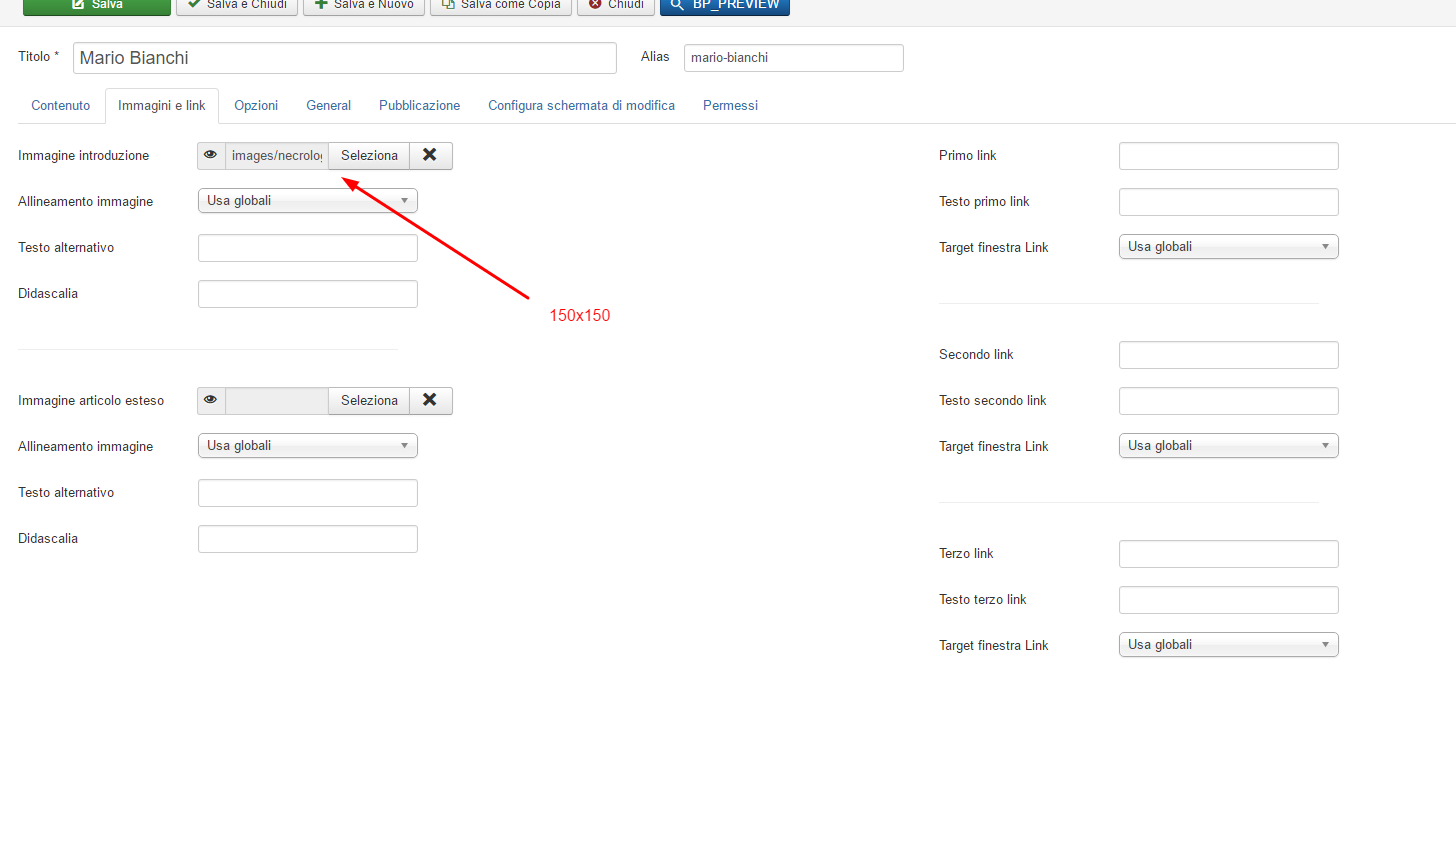Open the BP_PREVIEW button

point(725,5)
